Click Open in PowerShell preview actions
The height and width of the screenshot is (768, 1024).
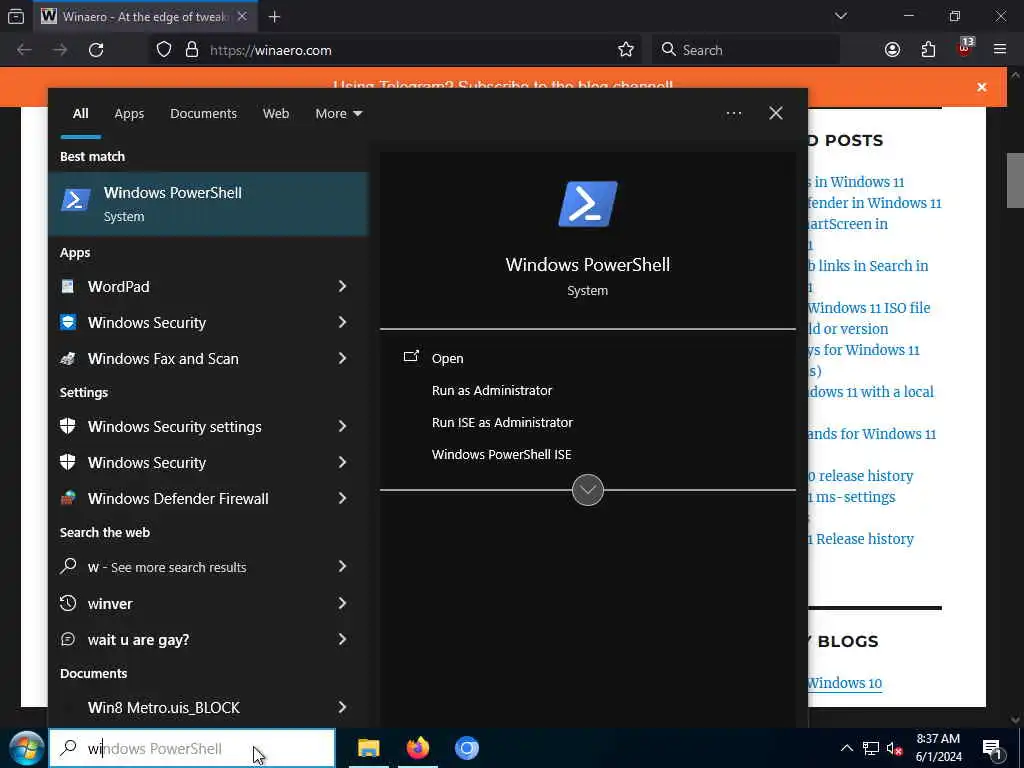click(447, 358)
